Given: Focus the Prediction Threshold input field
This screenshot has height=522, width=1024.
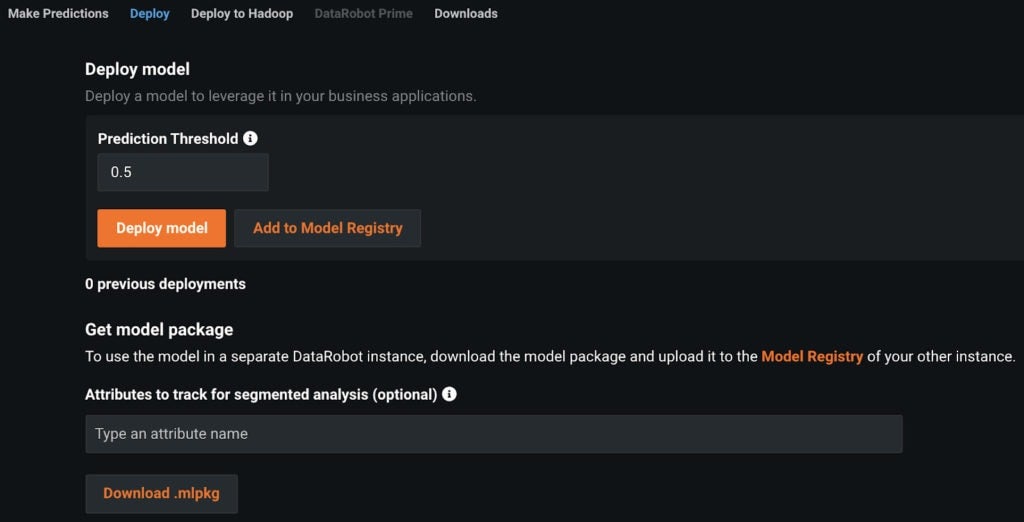Looking at the screenshot, I should click(x=183, y=172).
